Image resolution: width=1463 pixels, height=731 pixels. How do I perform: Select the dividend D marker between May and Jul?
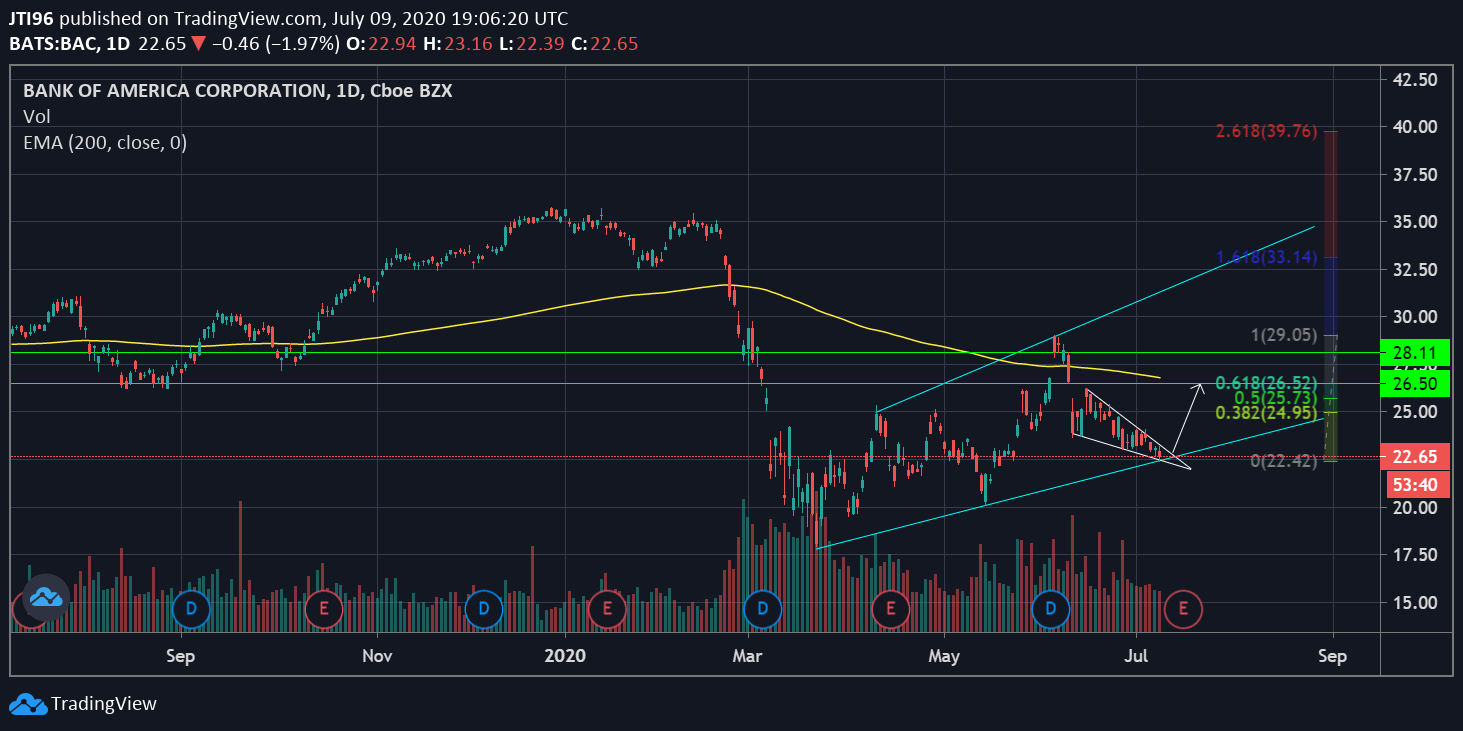coord(1050,607)
